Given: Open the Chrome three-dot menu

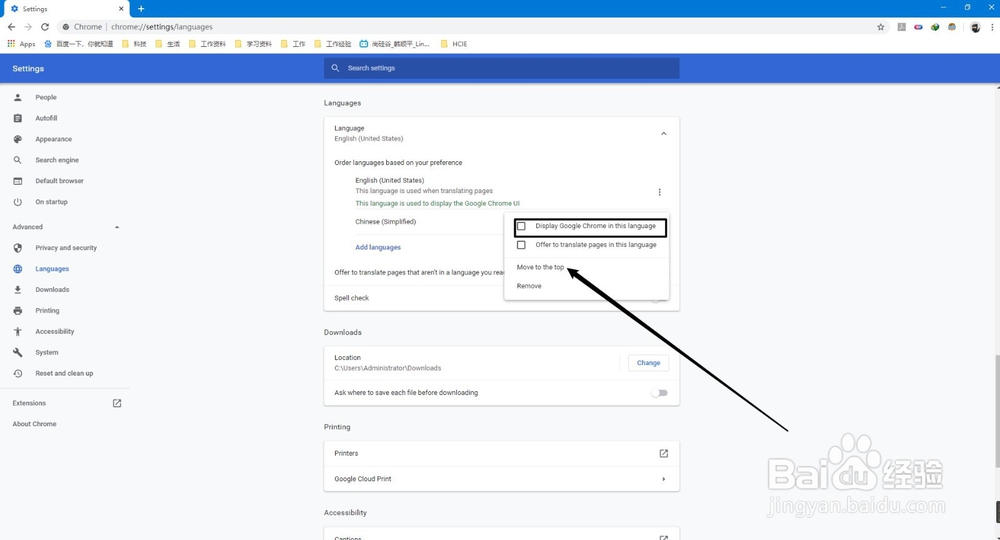Looking at the screenshot, I should pos(992,27).
